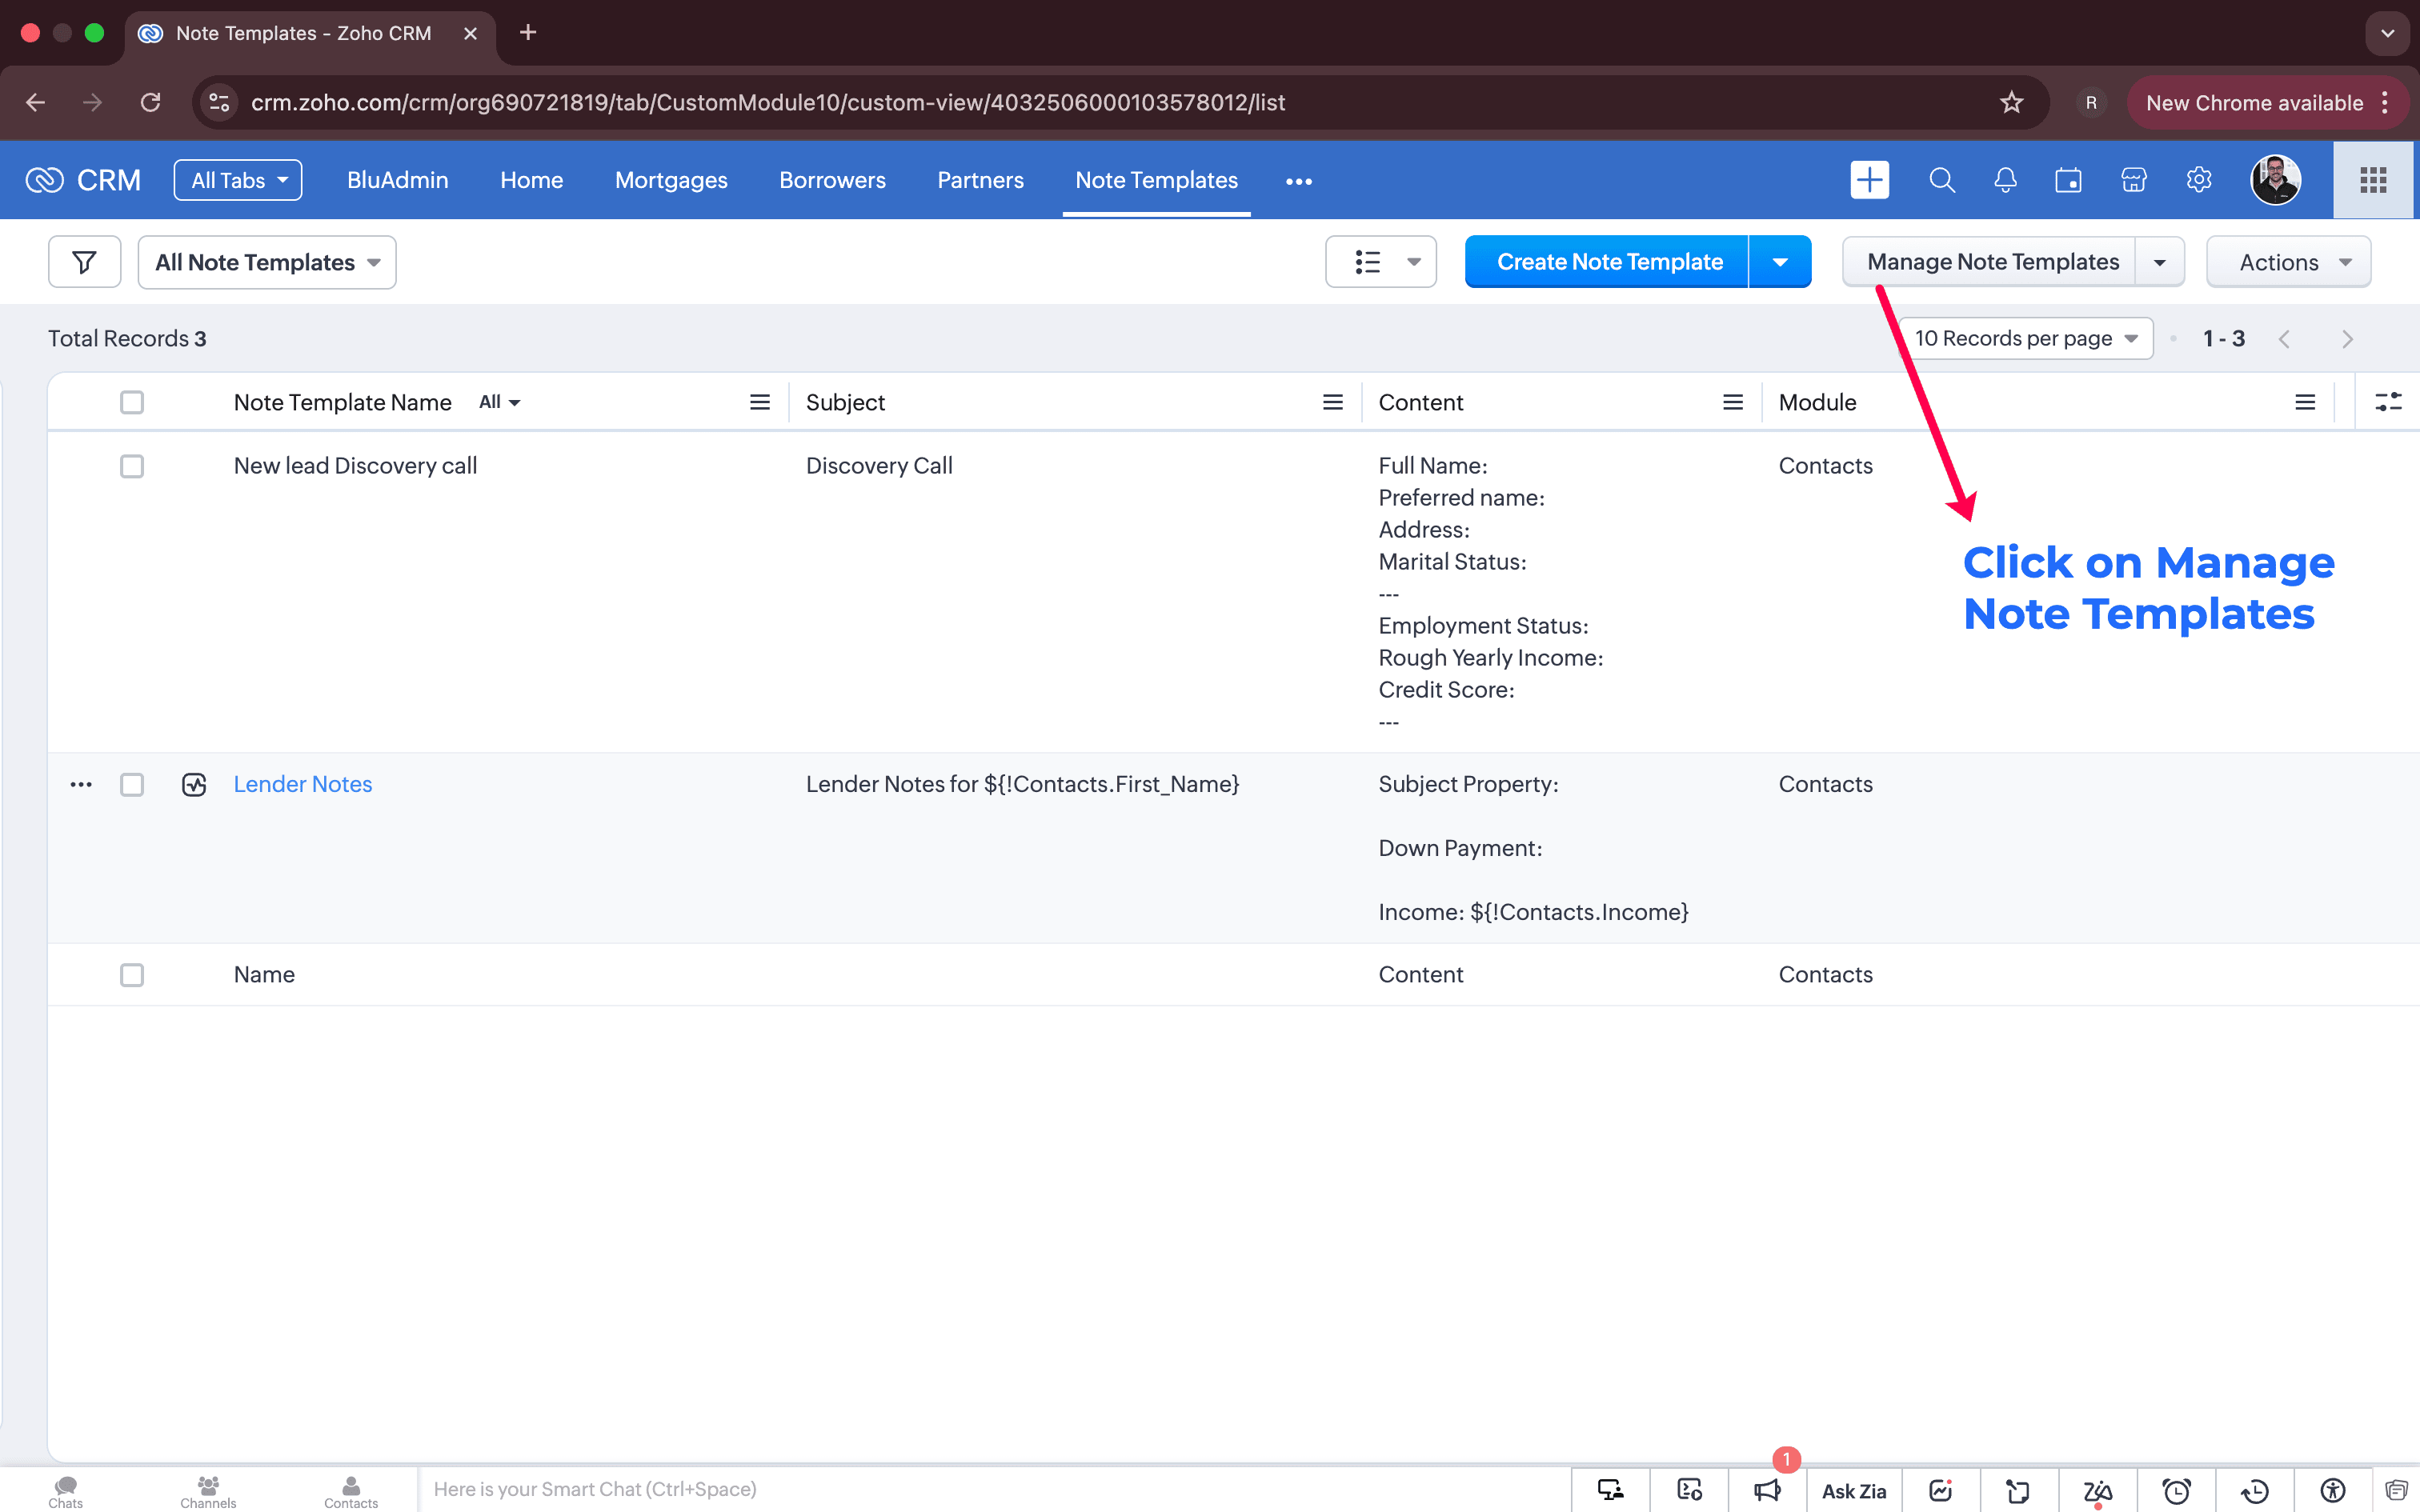Image resolution: width=2420 pixels, height=1512 pixels.
Task: Open Contacts in the bottom bar
Action: click(x=351, y=1491)
